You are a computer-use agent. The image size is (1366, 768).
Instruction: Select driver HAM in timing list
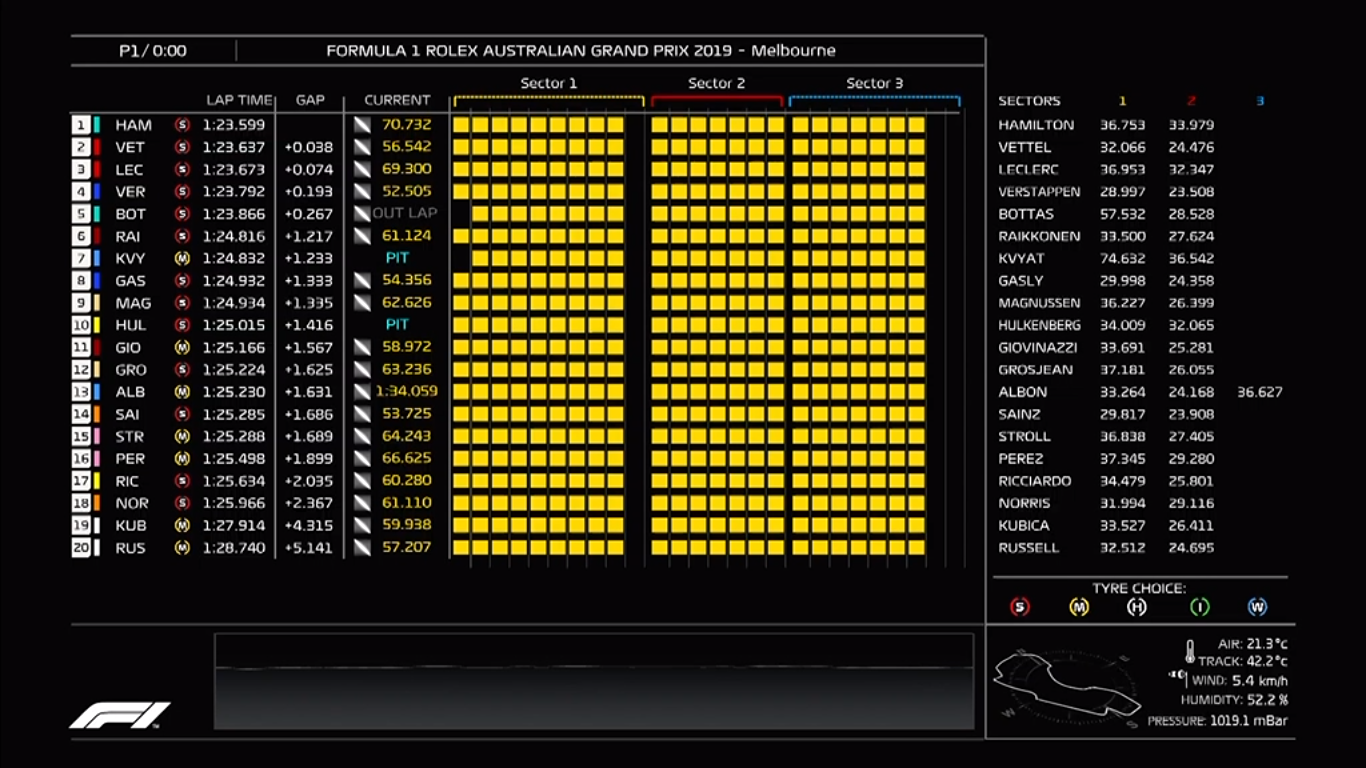[x=133, y=125]
